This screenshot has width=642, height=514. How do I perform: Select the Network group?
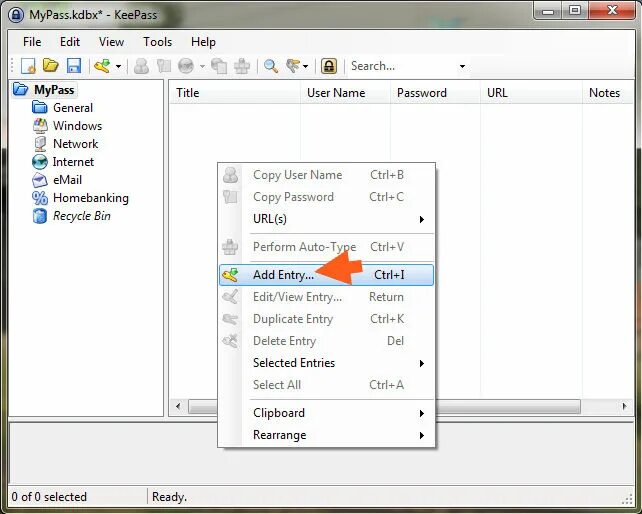76,144
